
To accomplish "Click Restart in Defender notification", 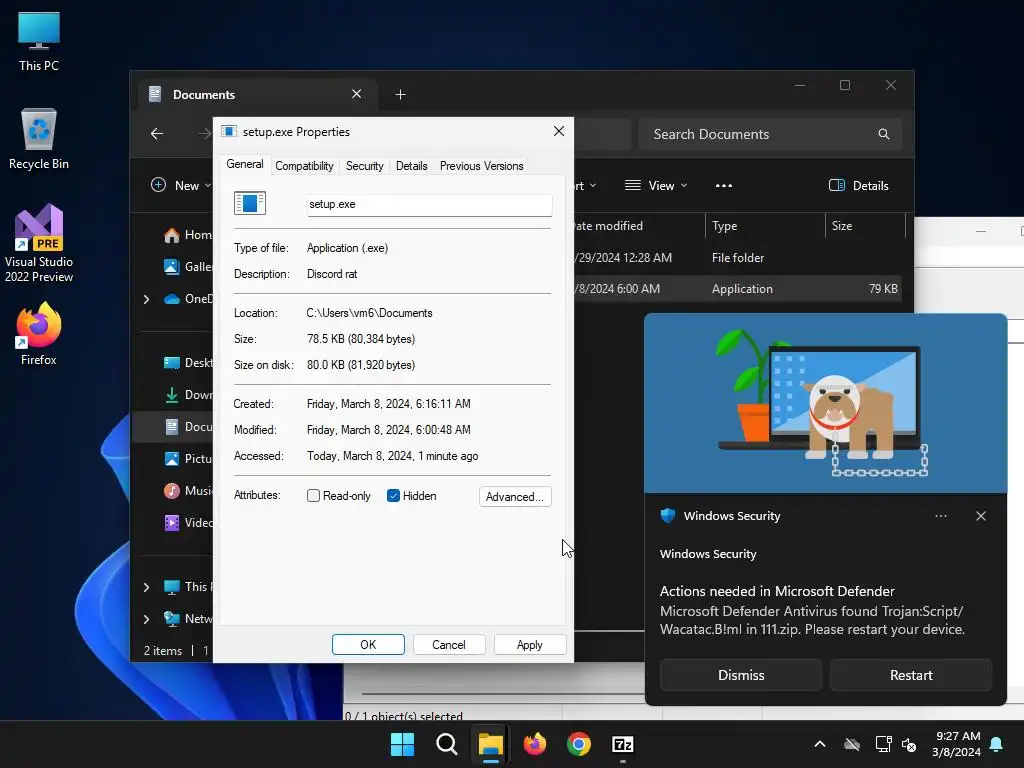I will point(910,675).
